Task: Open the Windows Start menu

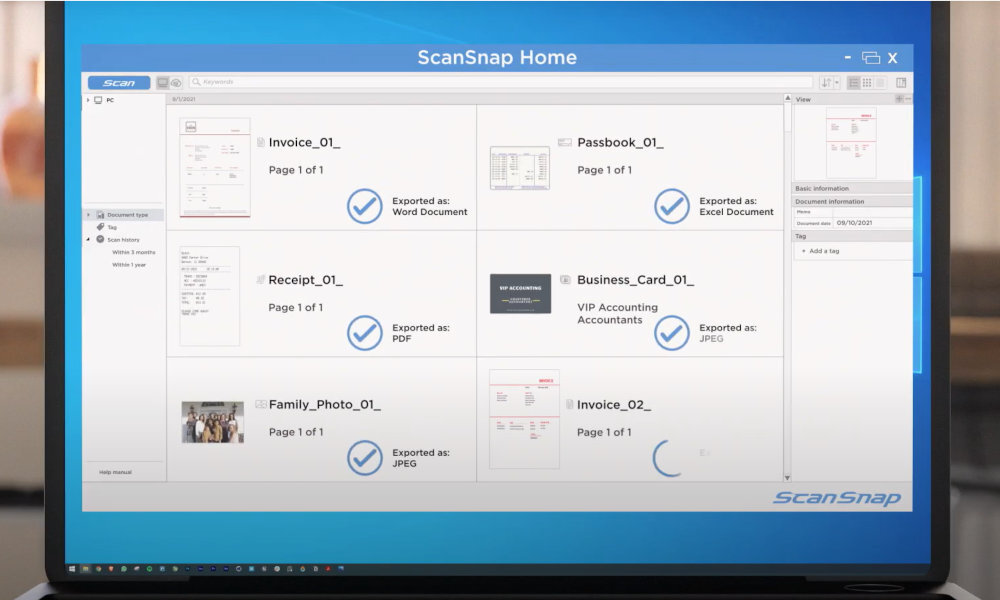Action: (x=72, y=568)
